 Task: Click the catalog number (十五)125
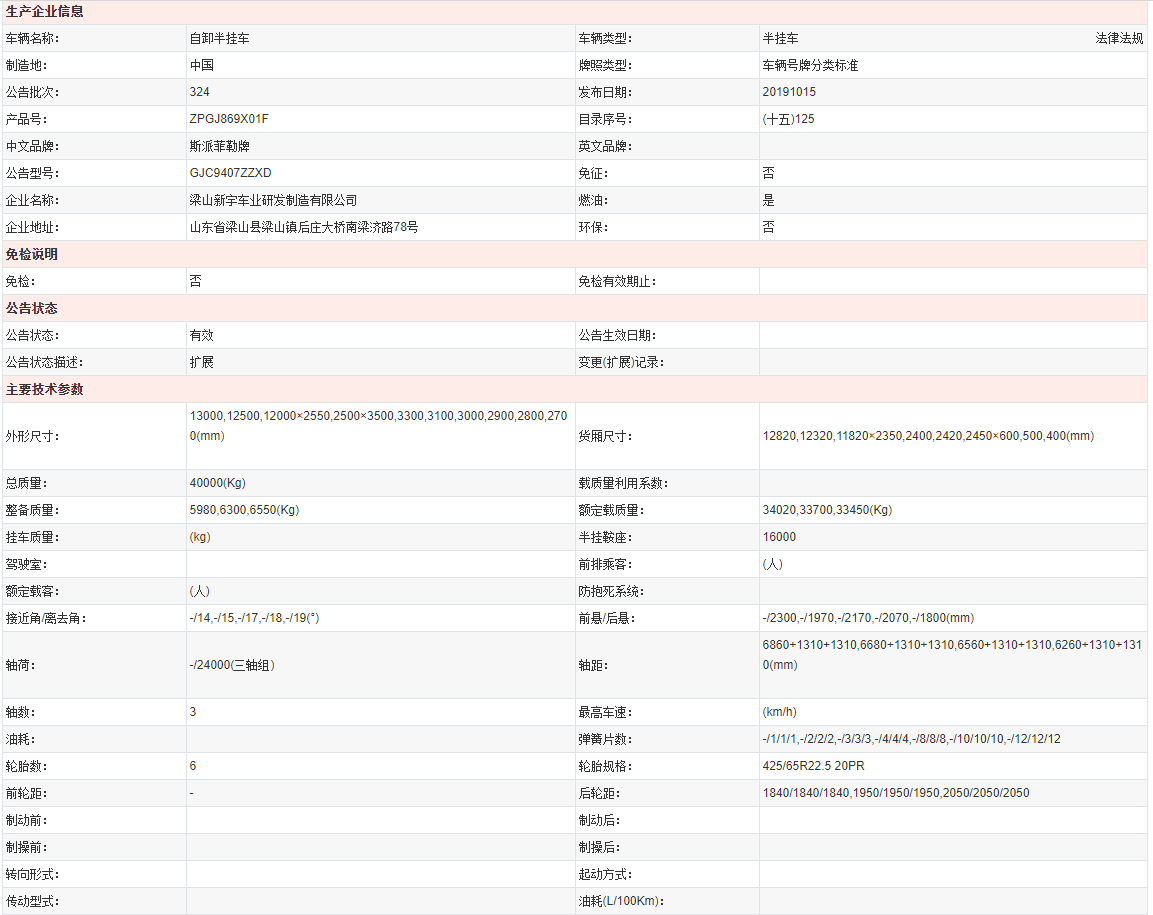[x=788, y=119]
